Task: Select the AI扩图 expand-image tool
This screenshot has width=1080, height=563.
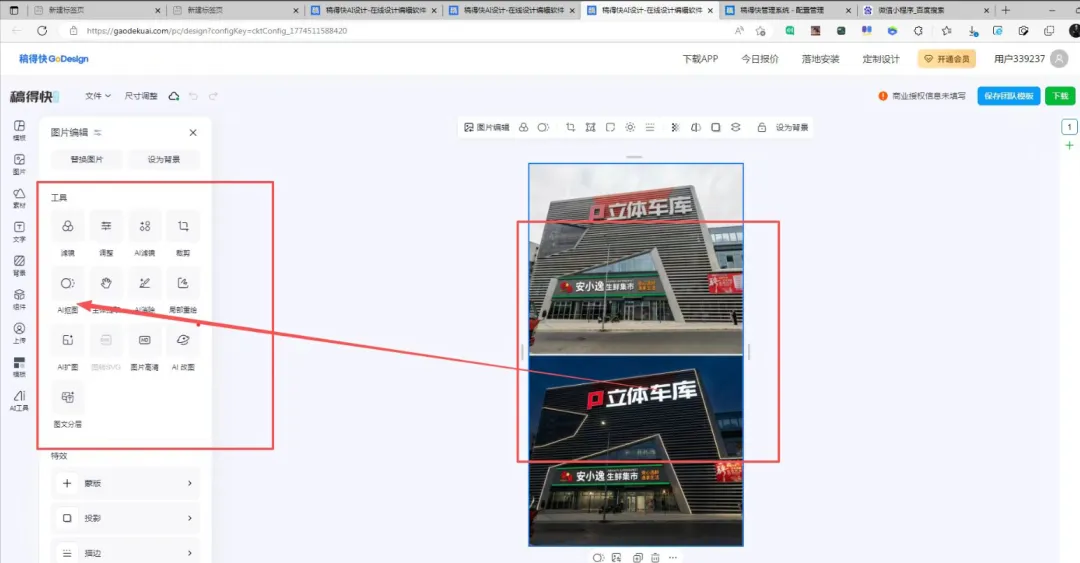Action: tap(68, 349)
